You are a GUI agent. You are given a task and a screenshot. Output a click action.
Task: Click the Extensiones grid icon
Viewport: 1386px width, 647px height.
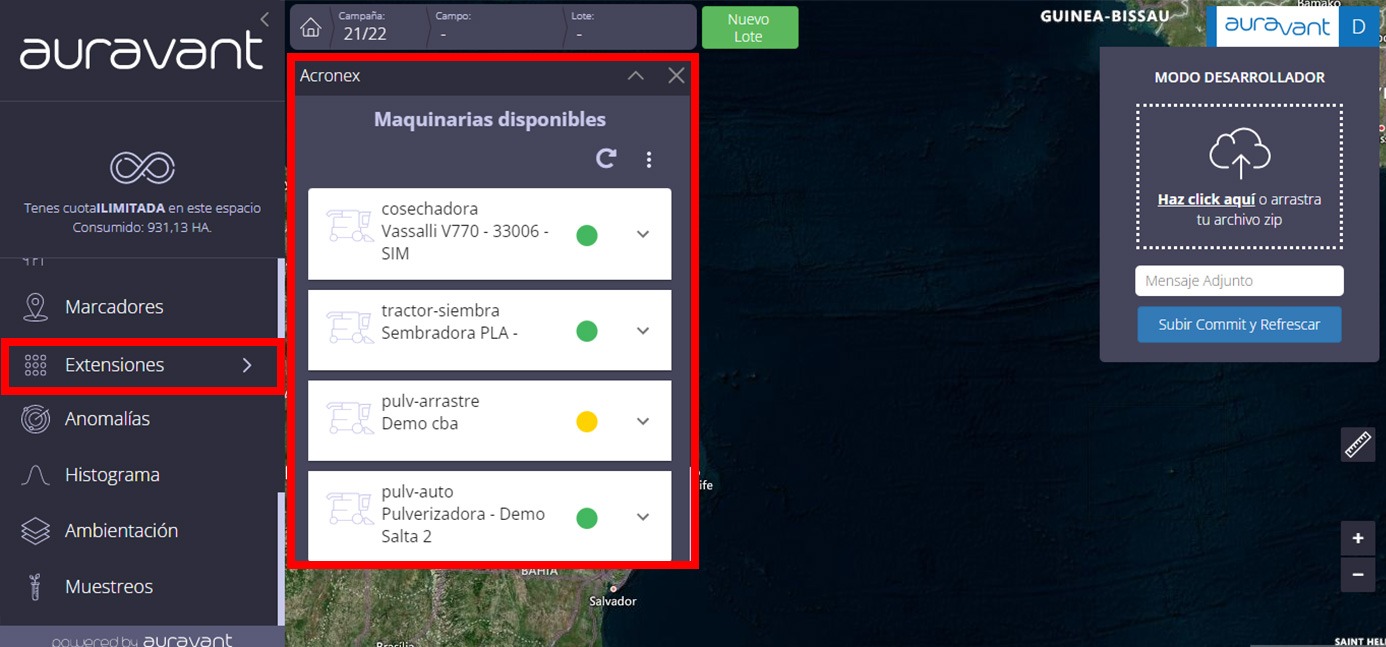coord(36,365)
